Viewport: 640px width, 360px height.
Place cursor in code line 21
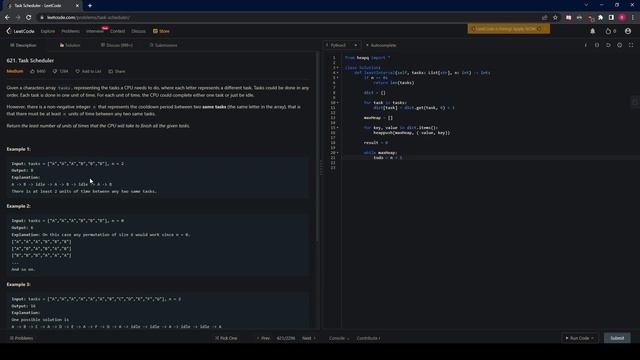coord(490,158)
